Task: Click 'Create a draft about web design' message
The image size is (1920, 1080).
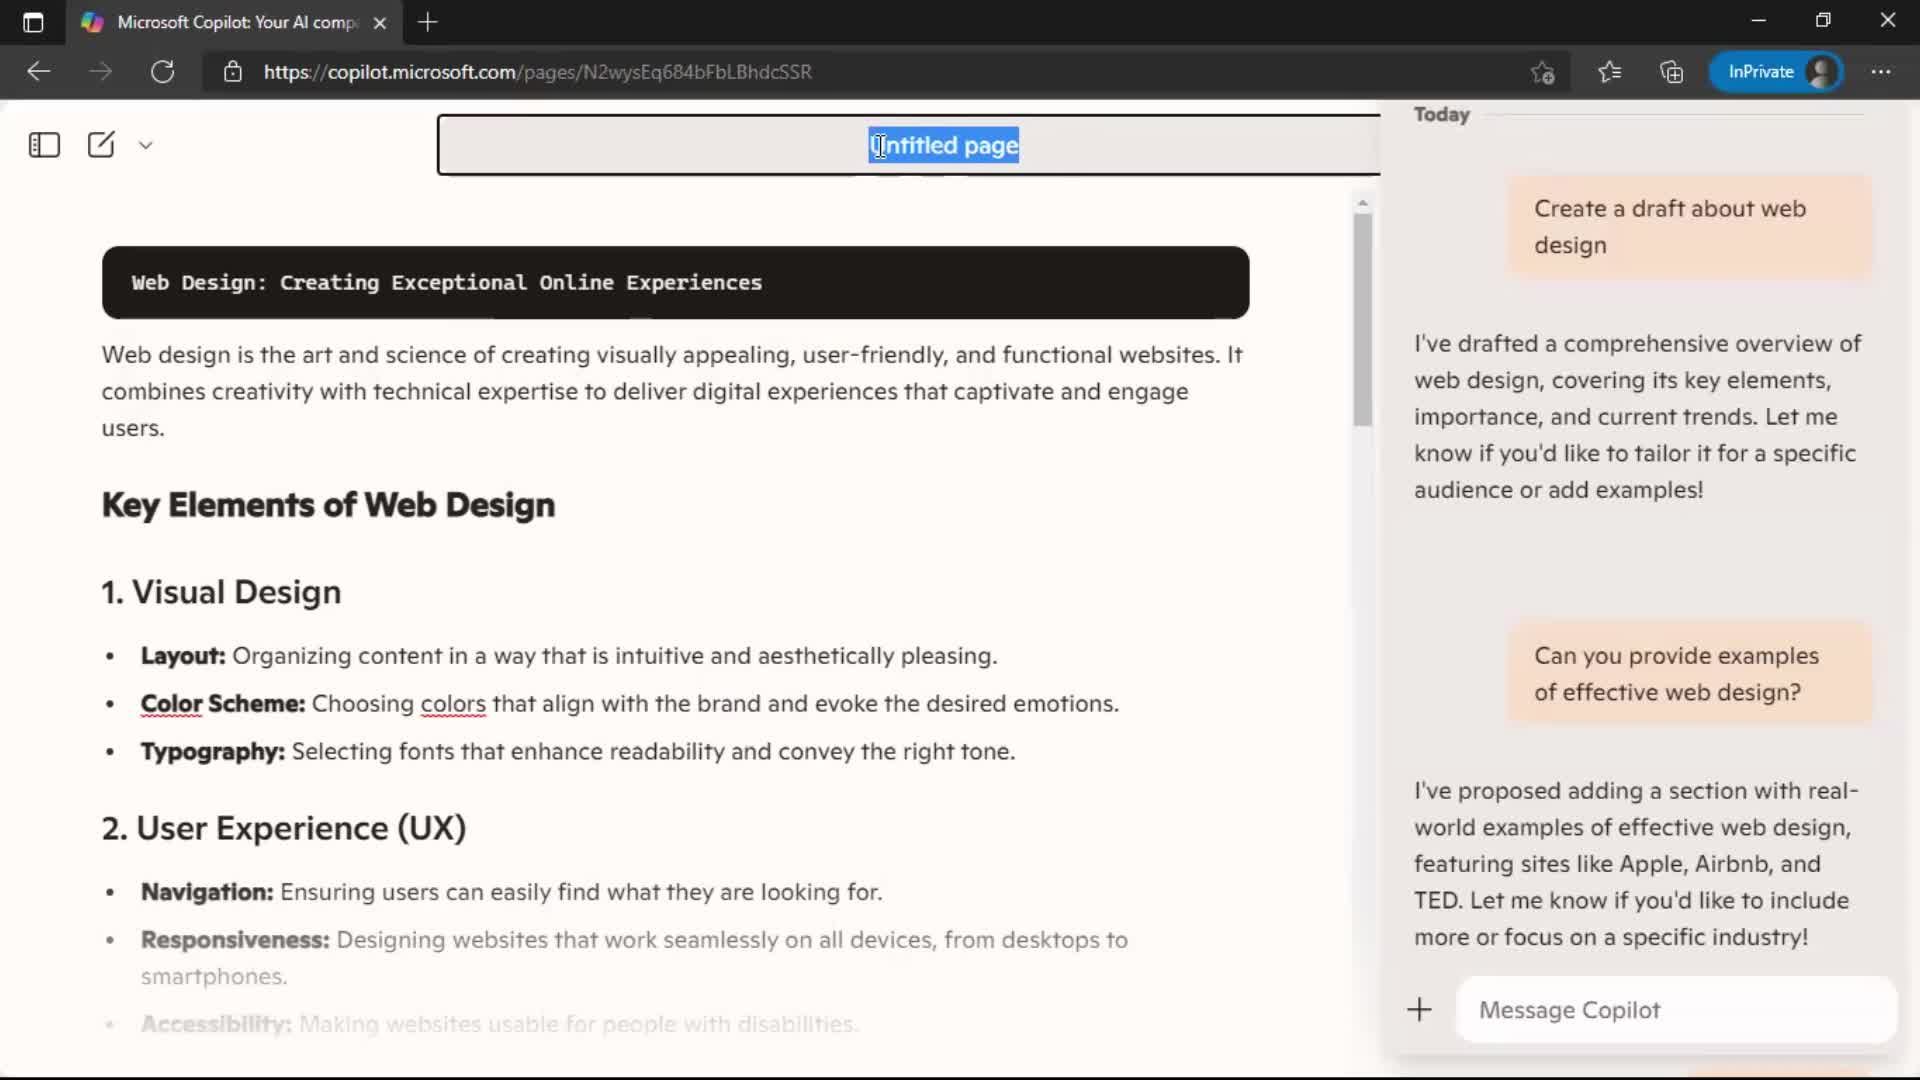Action: (1689, 227)
